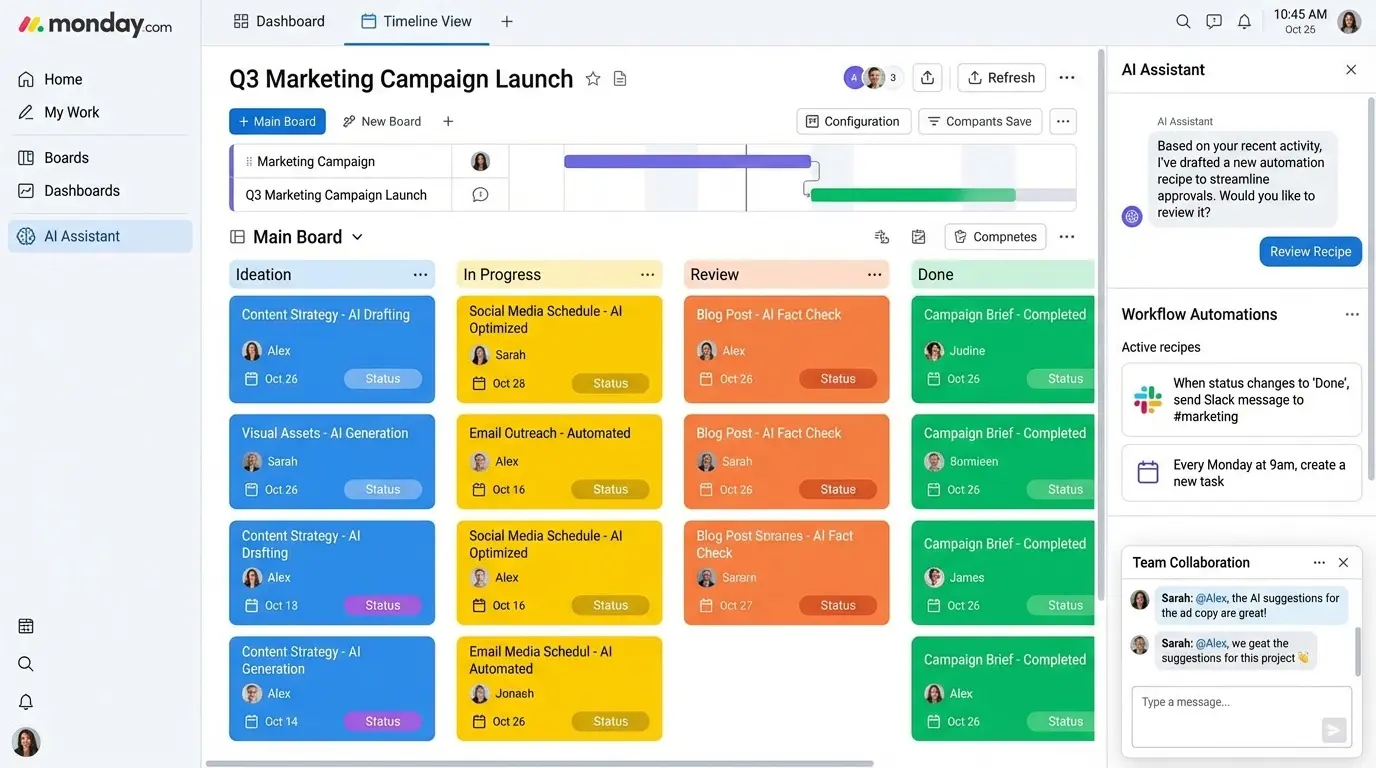
Task: Click the Review Recipe button
Action: pyautogui.click(x=1310, y=252)
